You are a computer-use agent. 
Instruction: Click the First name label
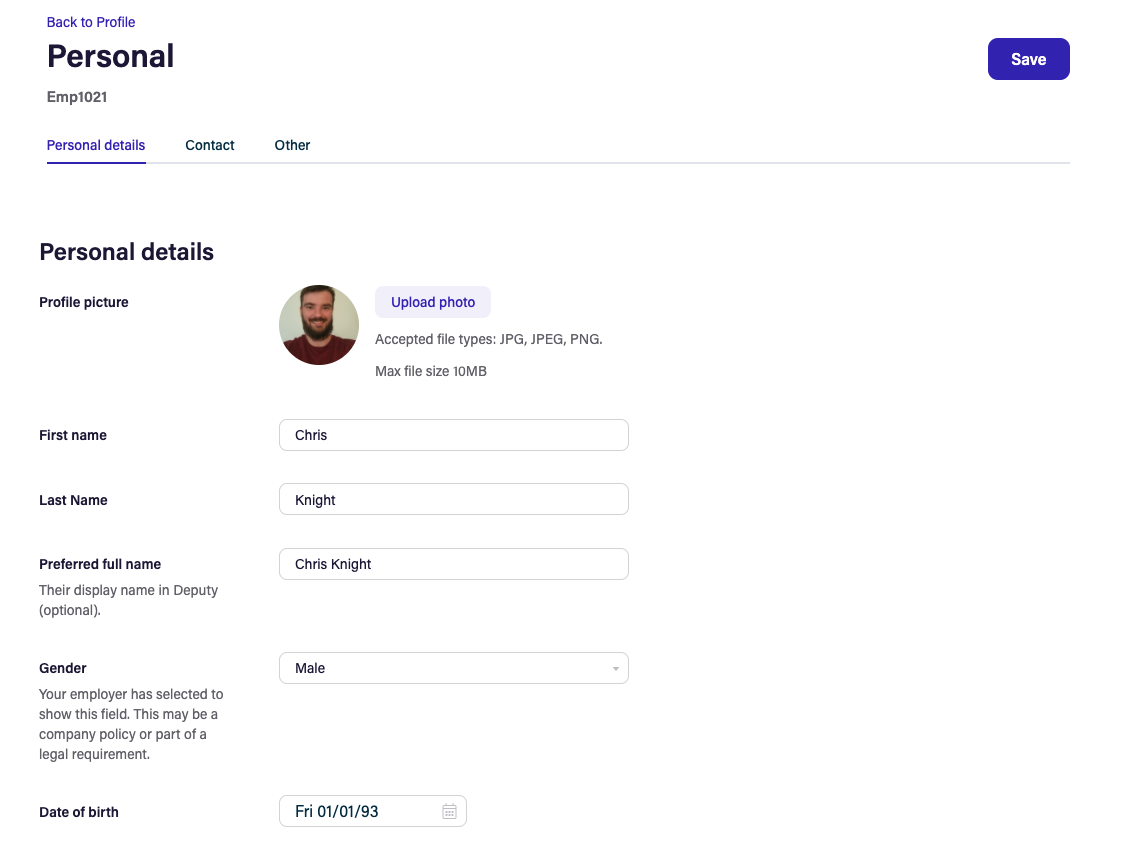click(73, 435)
